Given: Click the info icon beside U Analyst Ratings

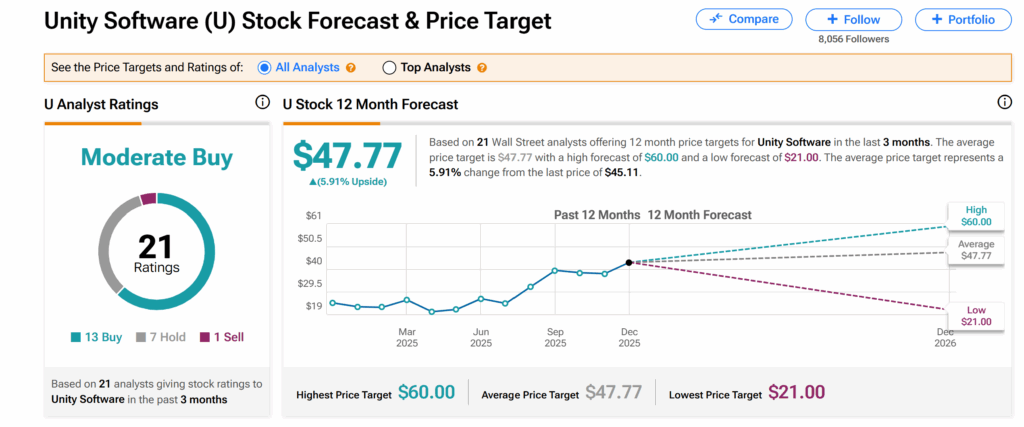Looking at the screenshot, I should 262,103.
